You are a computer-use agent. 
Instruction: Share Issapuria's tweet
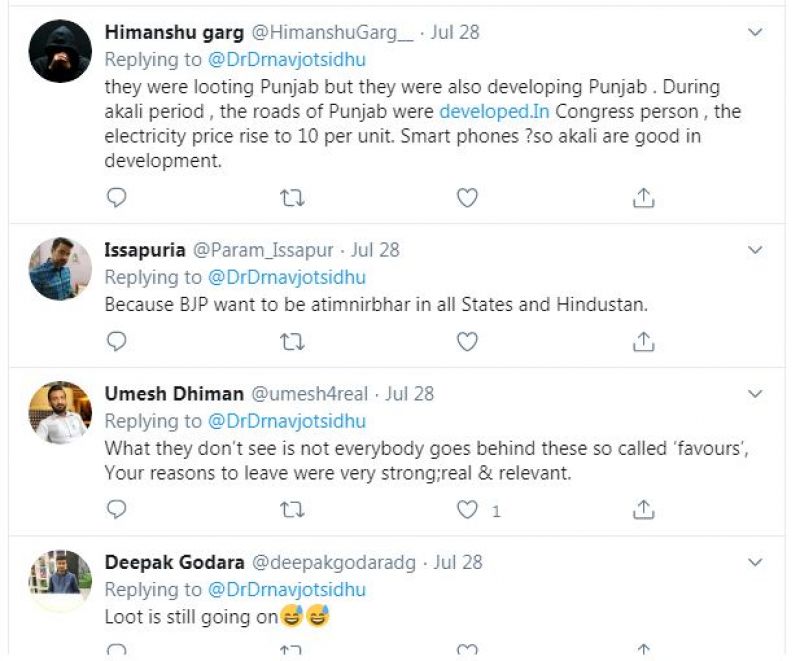point(644,342)
